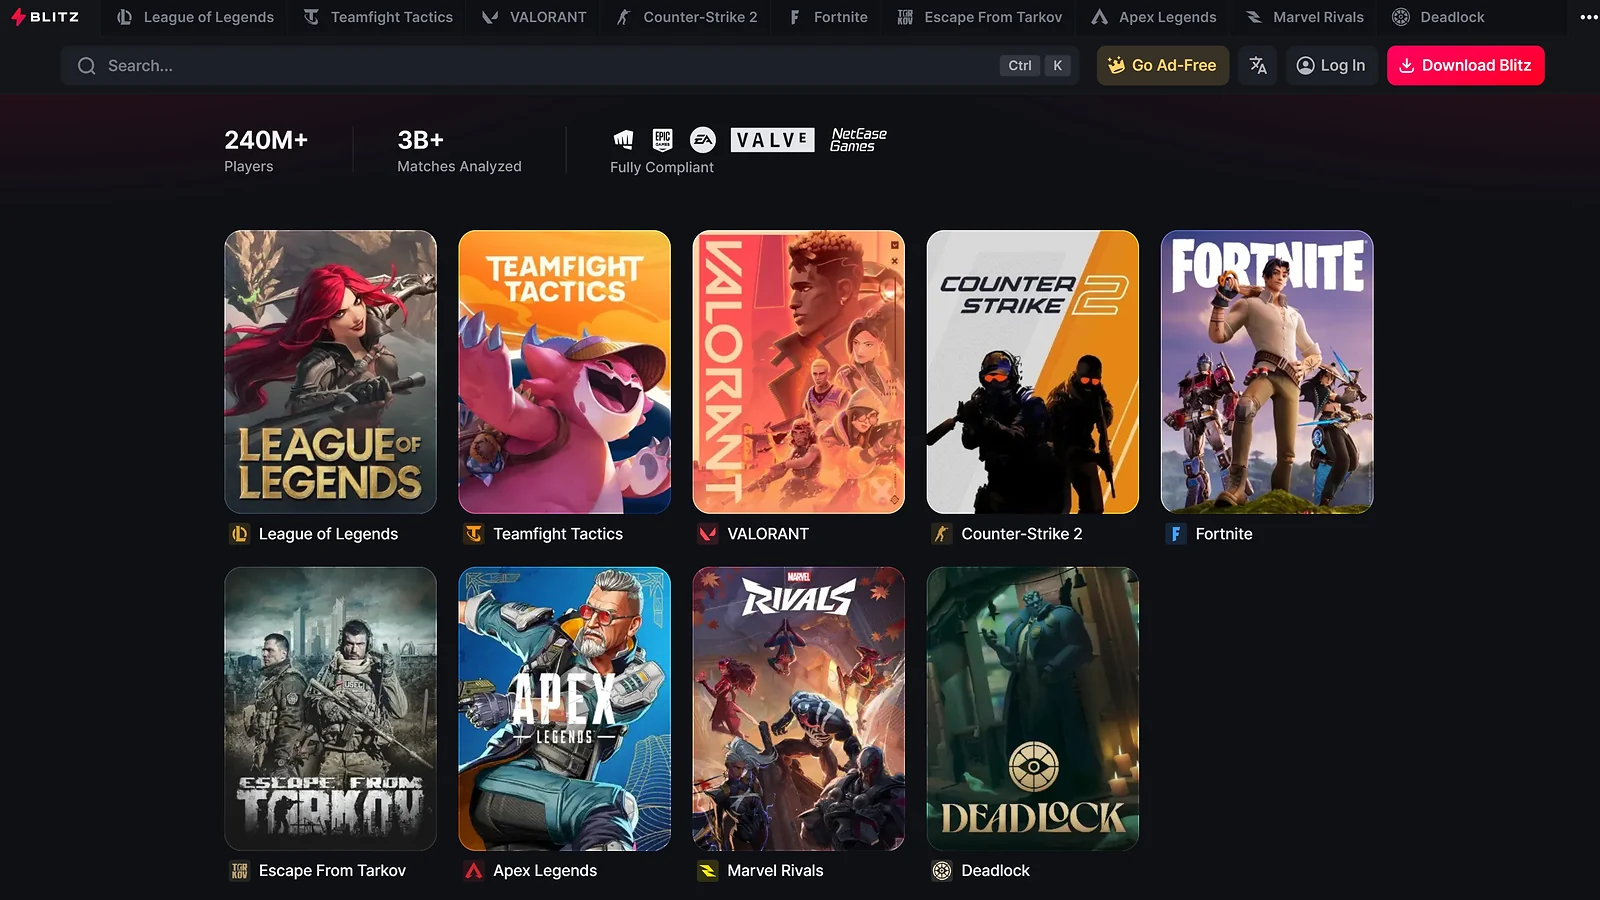
Task: Click Apex Legends icon below its card
Action: pos(474,871)
